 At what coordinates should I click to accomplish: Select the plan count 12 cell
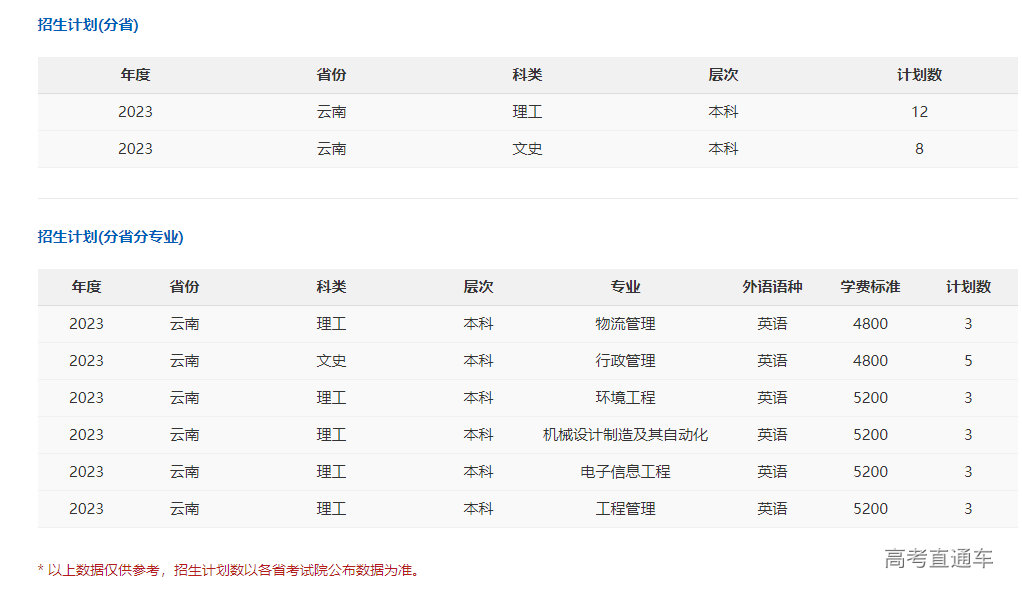919,112
